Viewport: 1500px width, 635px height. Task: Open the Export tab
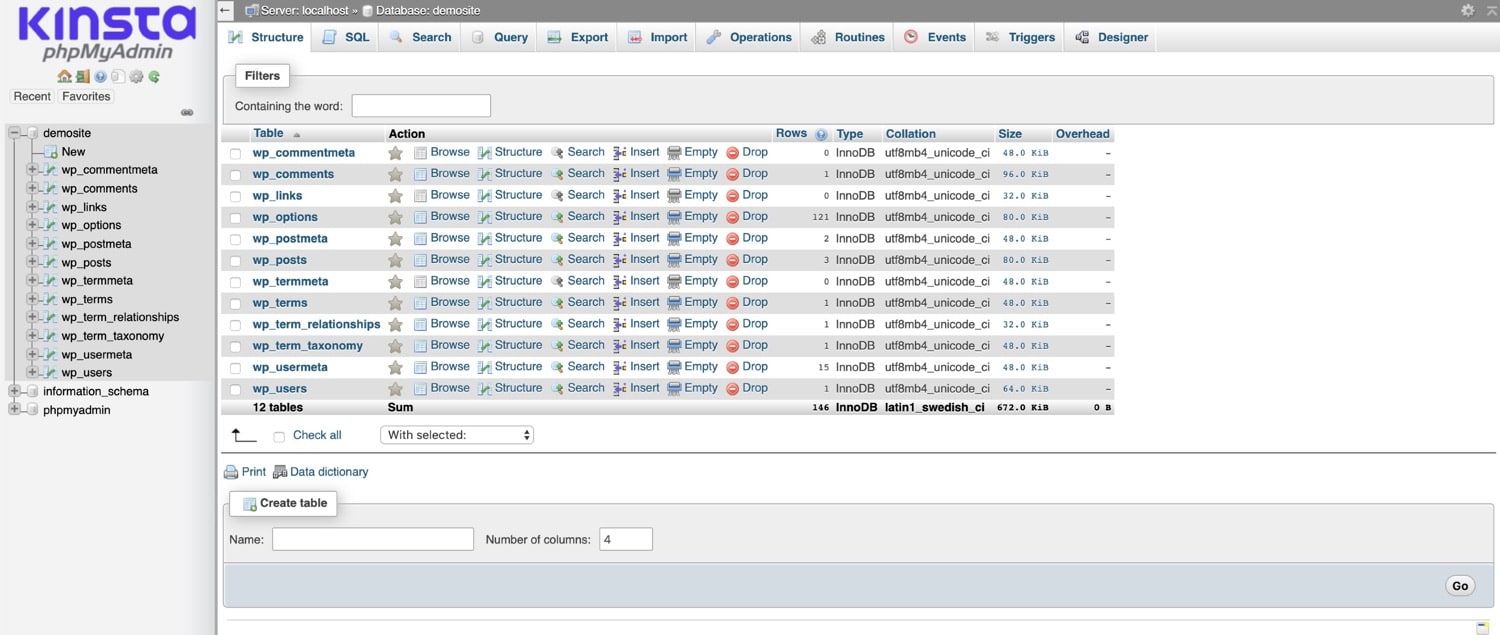tap(577, 37)
